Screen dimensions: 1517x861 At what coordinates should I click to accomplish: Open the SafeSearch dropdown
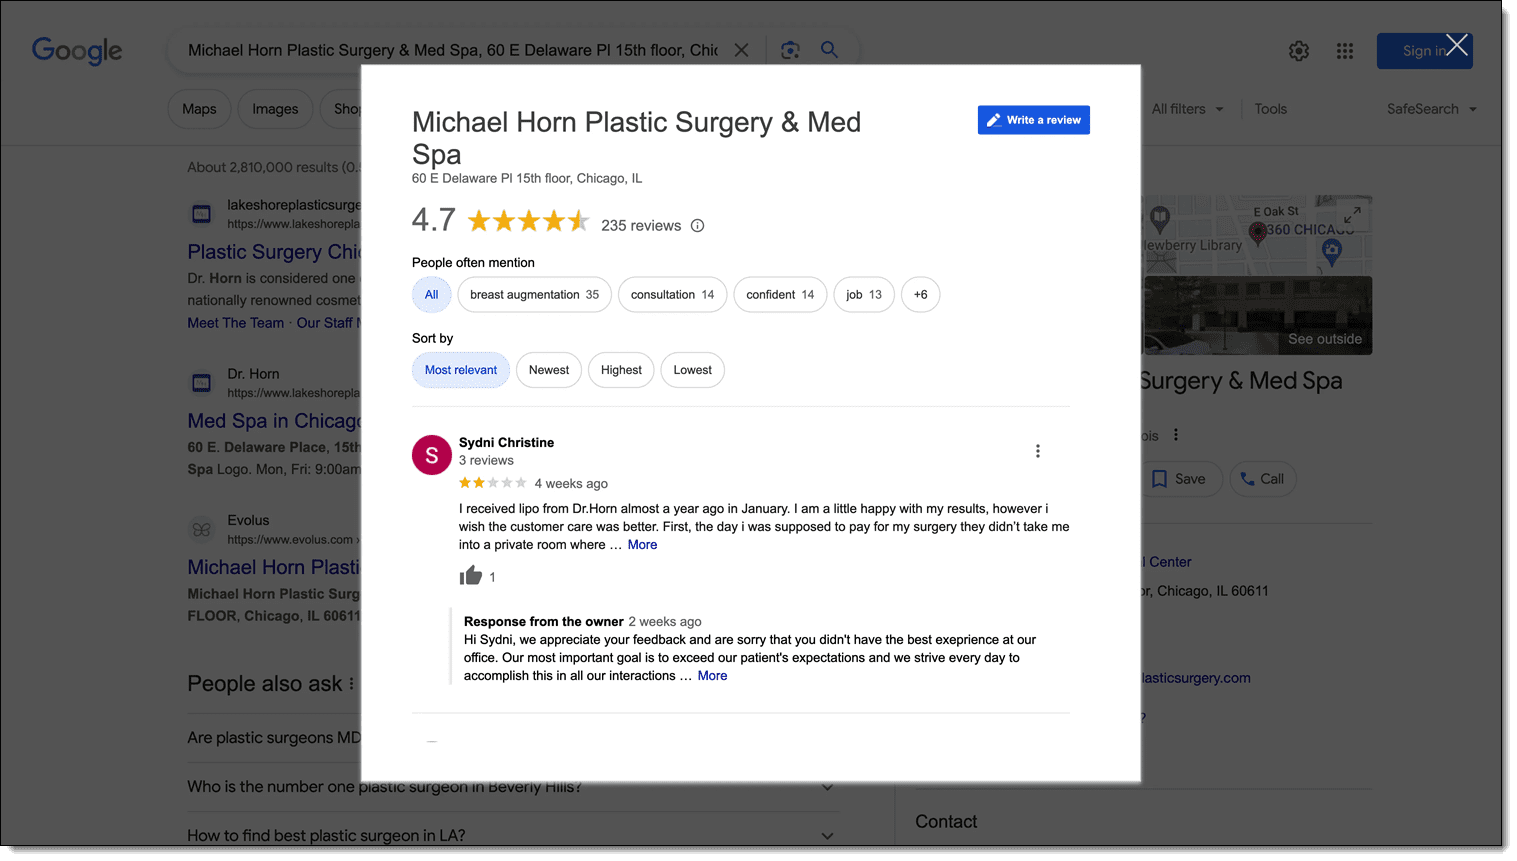coord(1431,108)
